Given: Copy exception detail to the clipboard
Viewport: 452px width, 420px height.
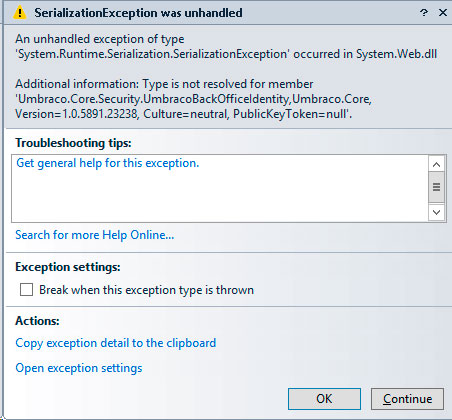Looking at the screenshot, I should click(x=116, y=343).
